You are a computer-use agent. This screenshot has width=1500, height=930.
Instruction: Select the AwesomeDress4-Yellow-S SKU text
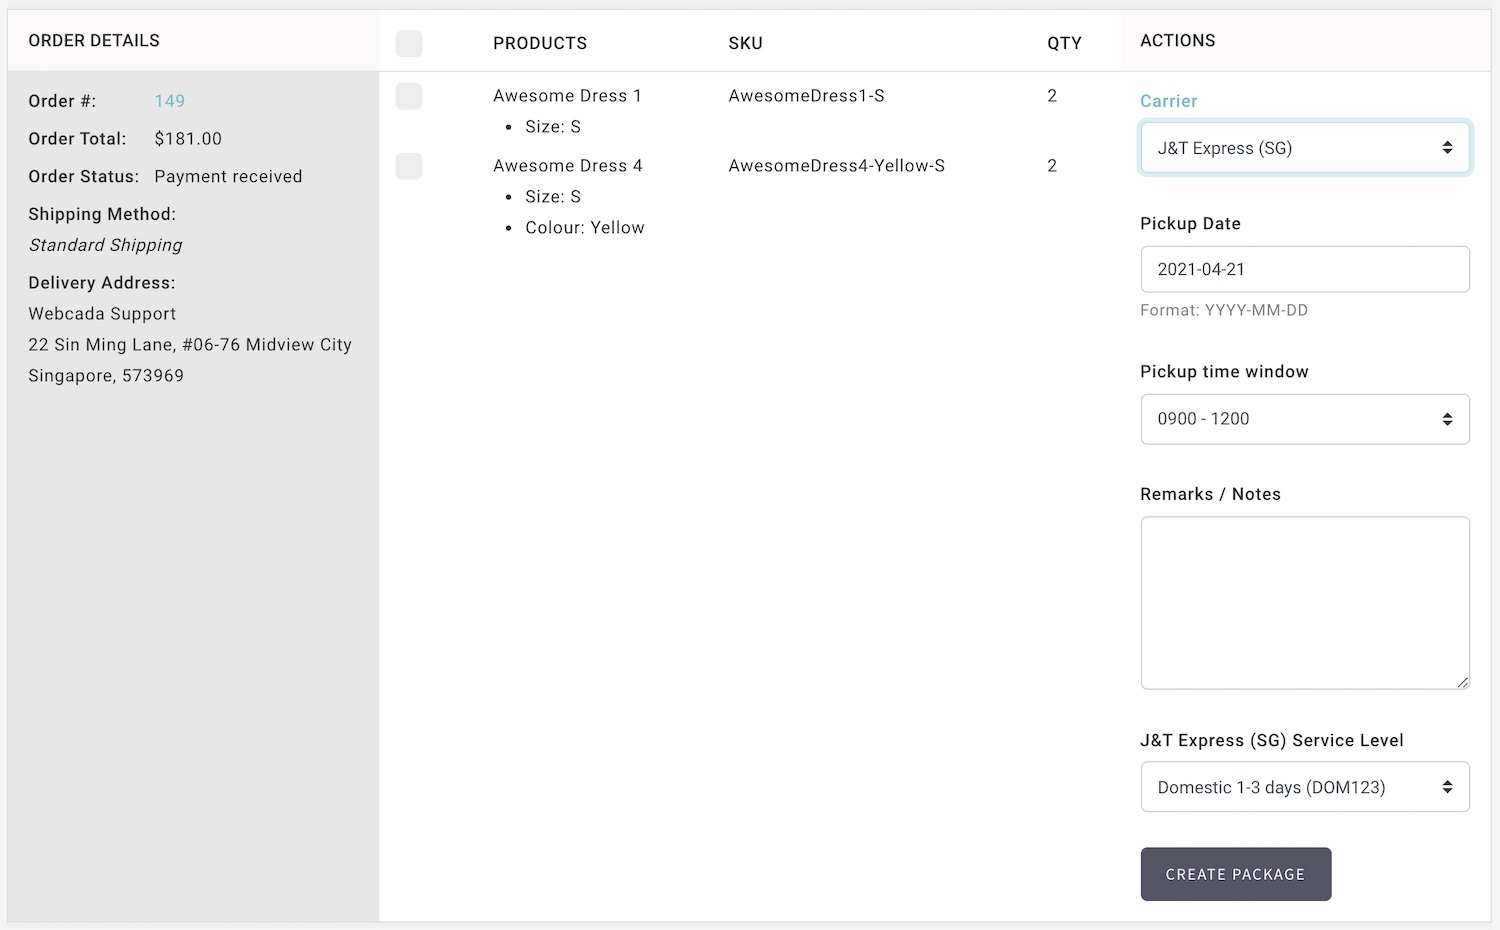coord(837,166)
